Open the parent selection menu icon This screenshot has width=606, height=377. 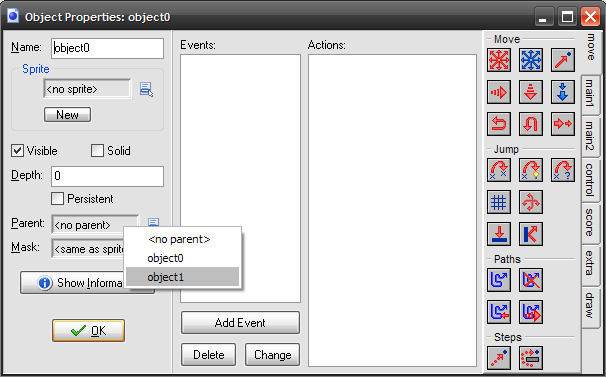[153, 222]
